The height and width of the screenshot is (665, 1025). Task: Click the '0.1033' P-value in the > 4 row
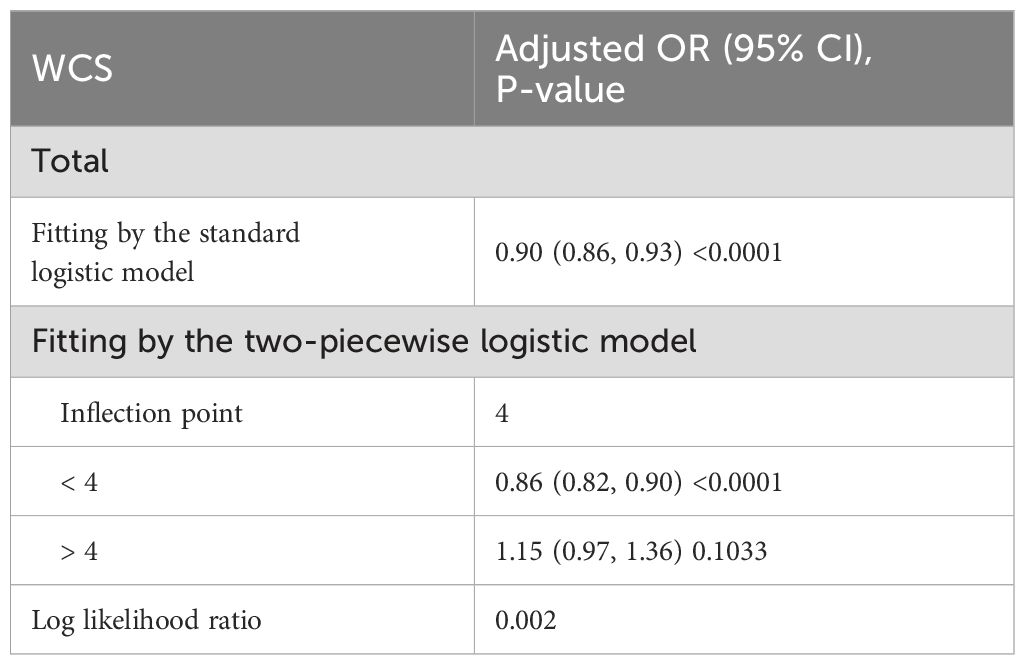(730, 551)
